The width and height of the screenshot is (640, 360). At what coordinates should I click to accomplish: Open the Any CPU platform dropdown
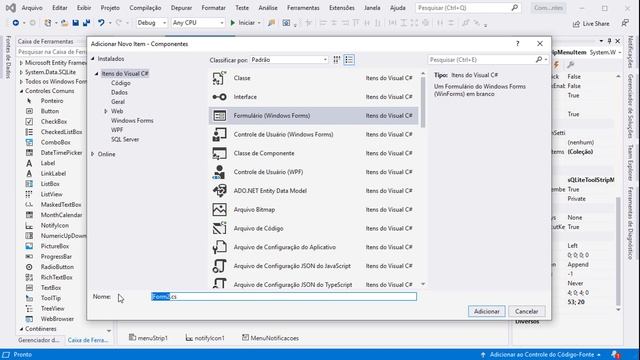198,23
